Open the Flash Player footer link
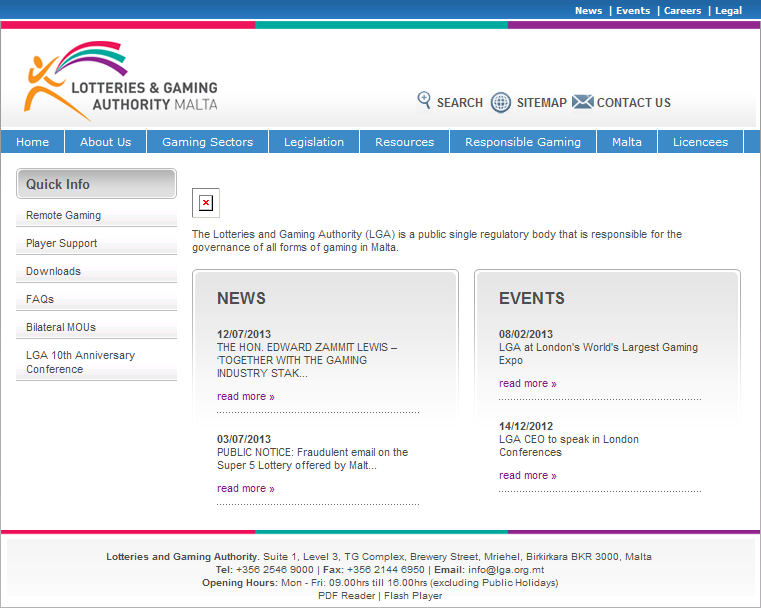Viewport: 761px width, 608px height. point(413,596)
